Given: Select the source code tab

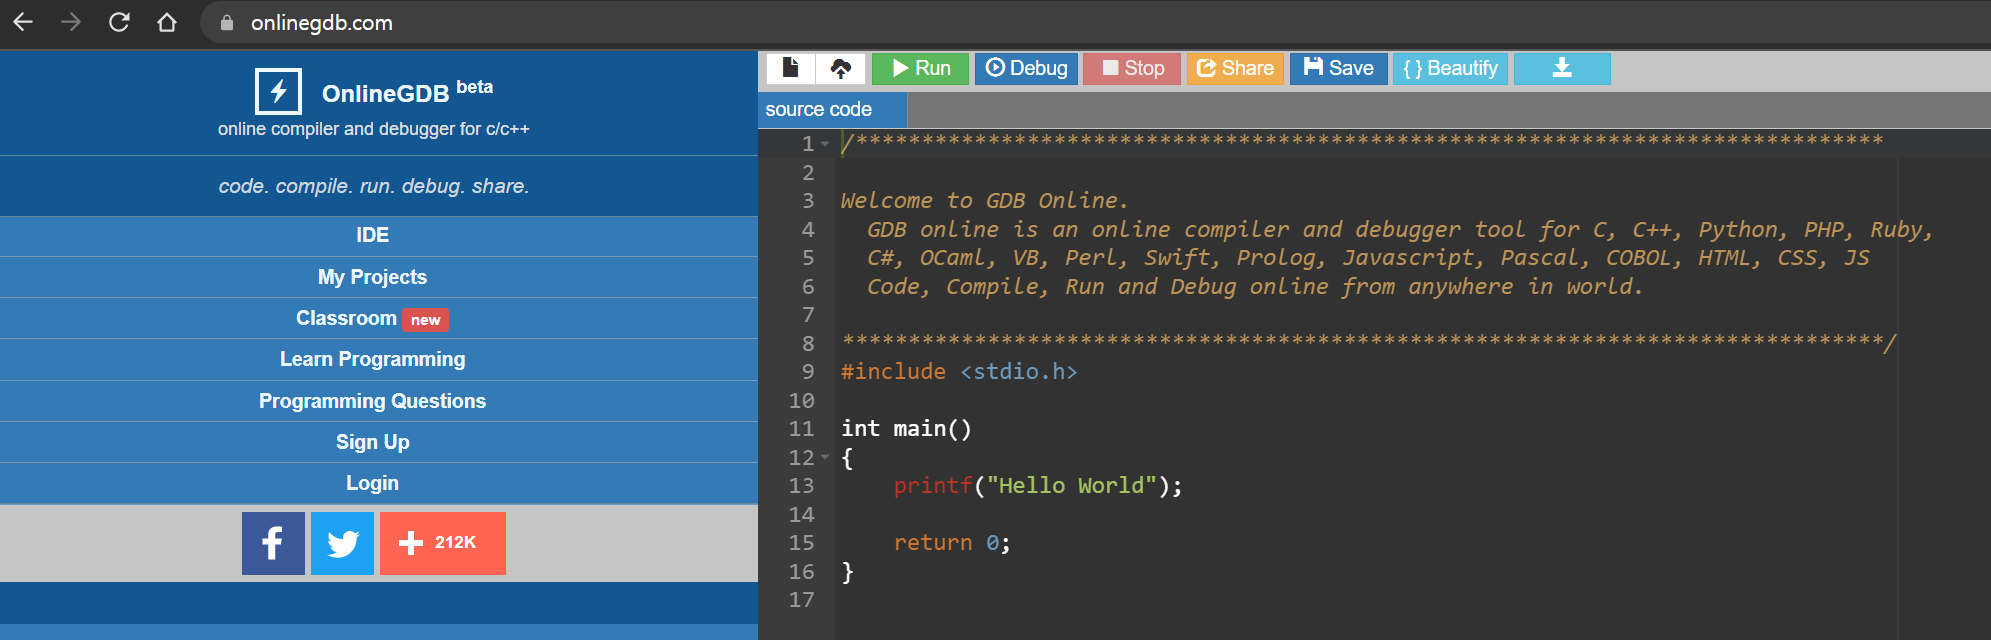Looking at the screenshot, I should 832,110.
